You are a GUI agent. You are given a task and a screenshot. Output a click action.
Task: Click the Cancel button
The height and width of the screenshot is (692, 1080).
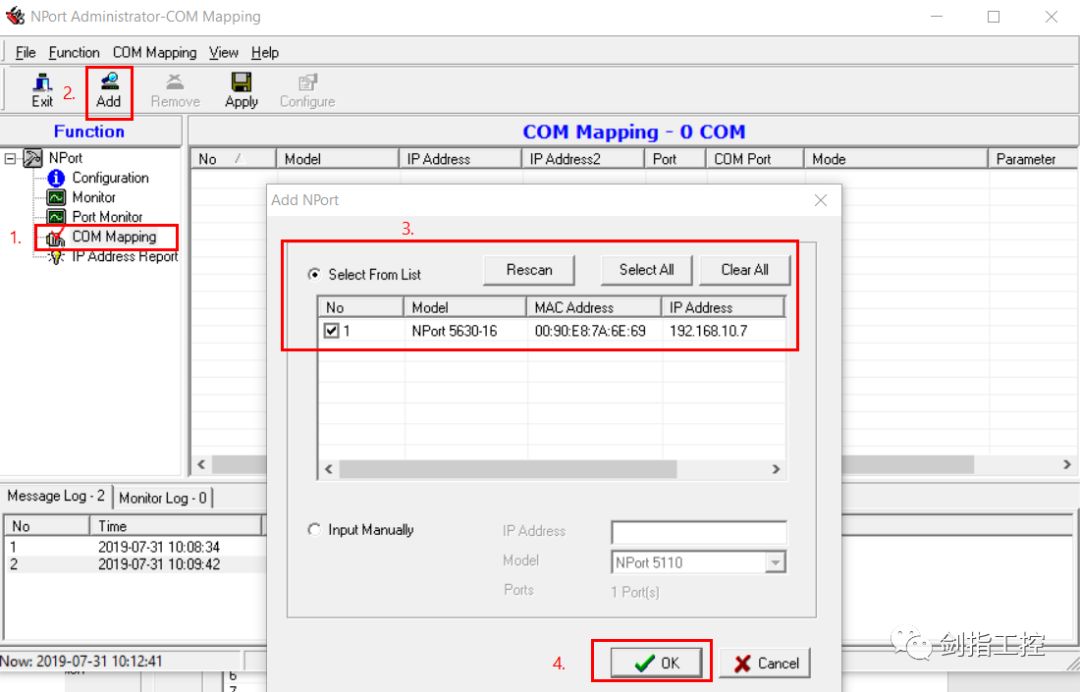(765, 663)
